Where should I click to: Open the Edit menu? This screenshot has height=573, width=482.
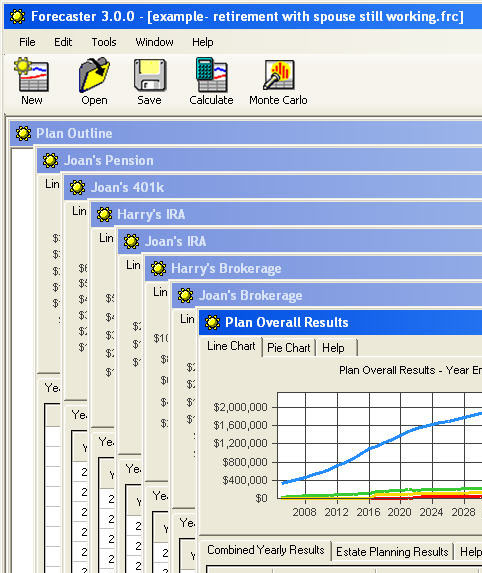[x=63, y=42]
